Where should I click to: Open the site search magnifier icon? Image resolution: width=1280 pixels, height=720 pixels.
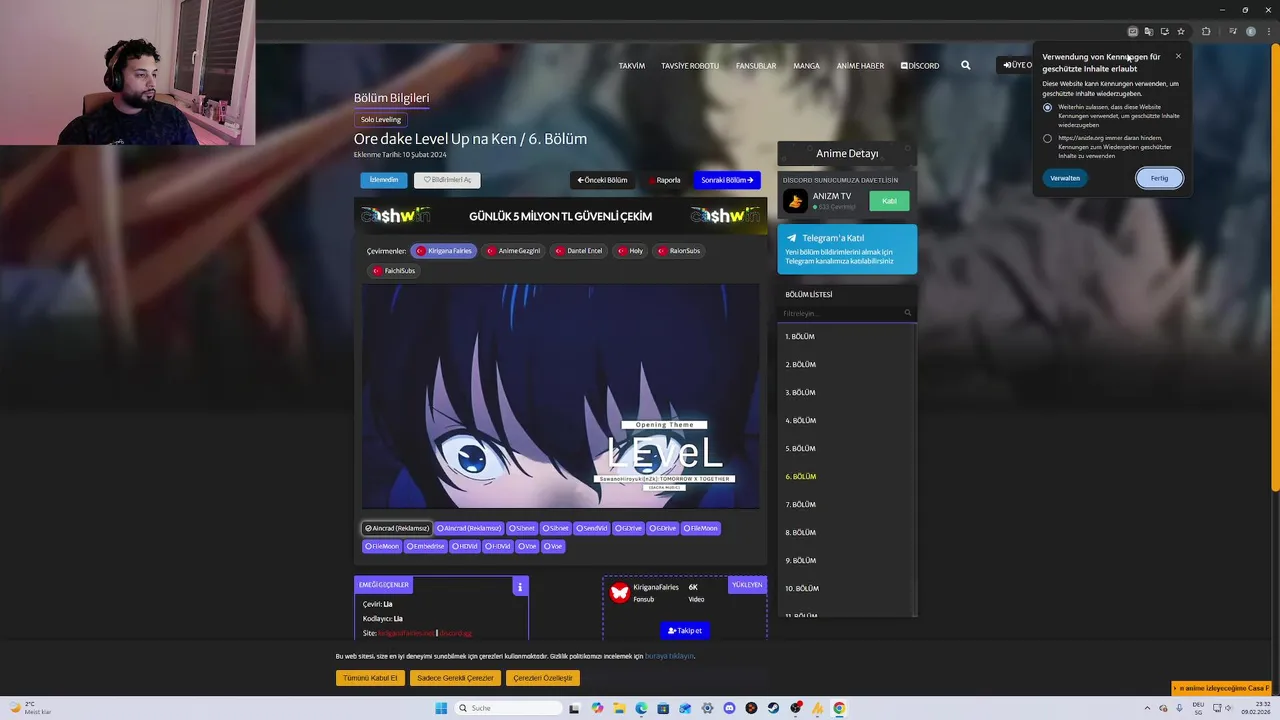click(965, 65)
